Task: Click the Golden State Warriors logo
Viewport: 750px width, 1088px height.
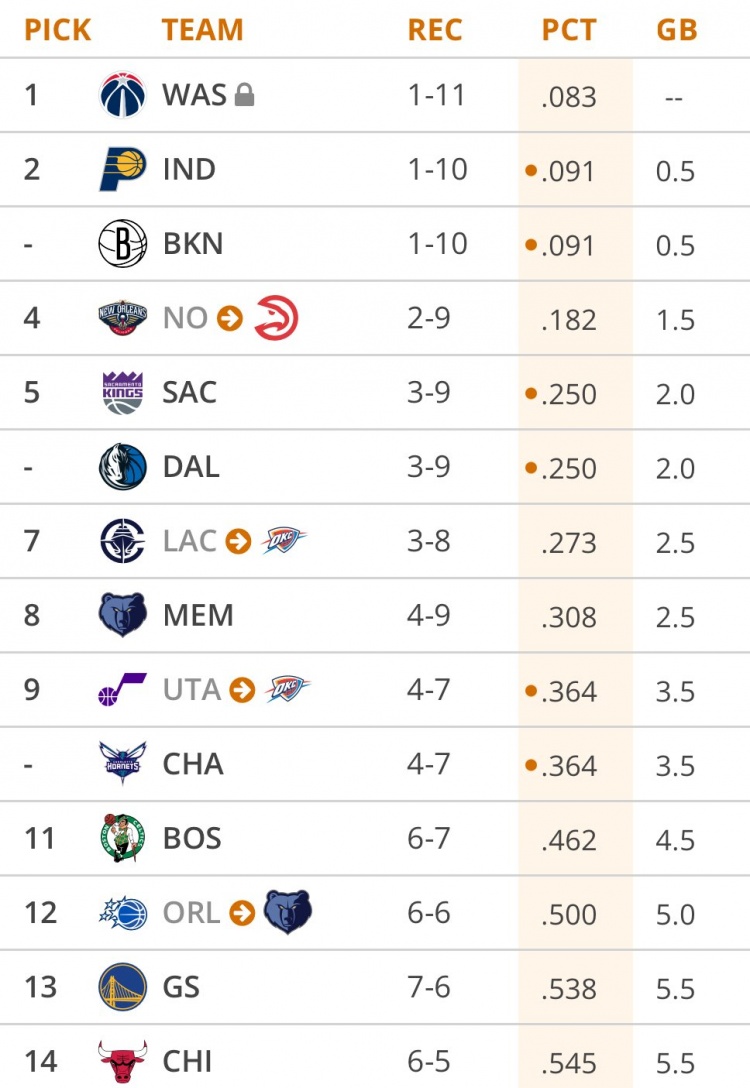Action: pyautogui.click(x=123, y=987)
